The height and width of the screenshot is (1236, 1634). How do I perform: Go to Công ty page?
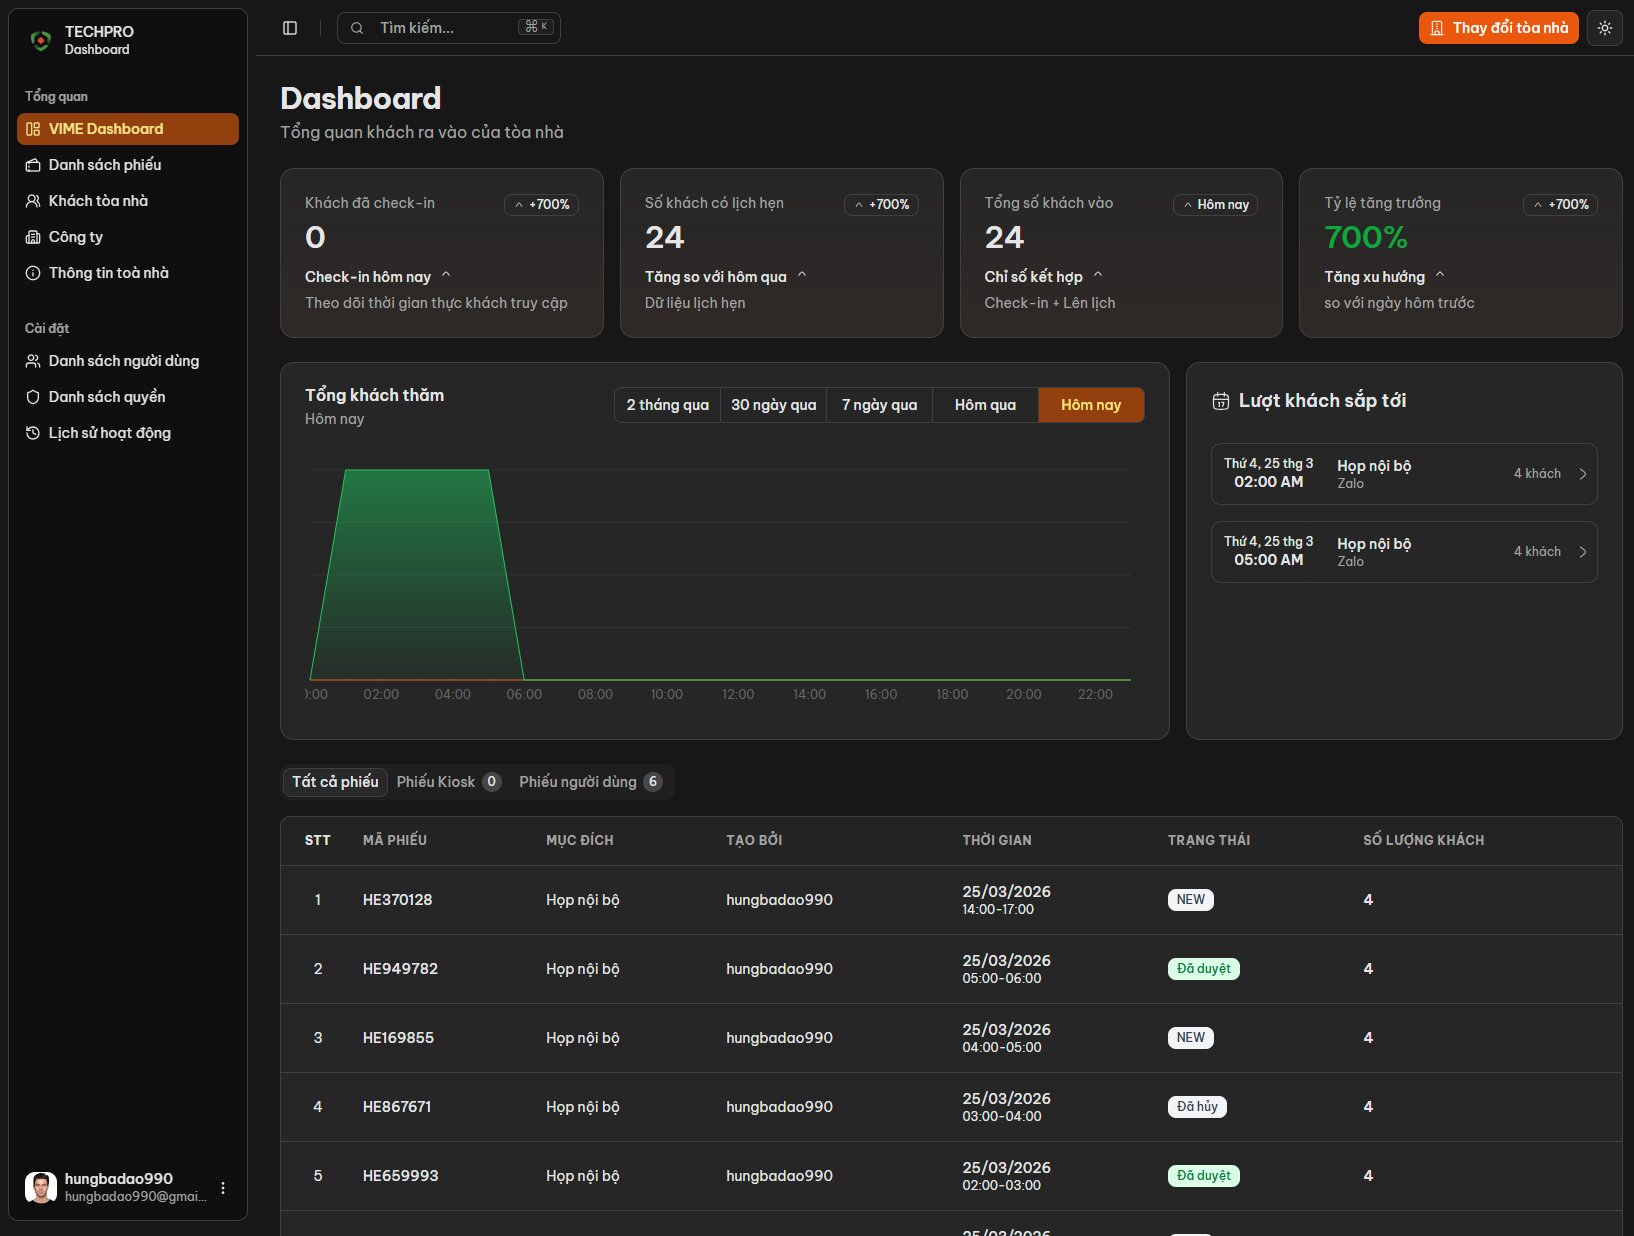[x=76, y=237]
